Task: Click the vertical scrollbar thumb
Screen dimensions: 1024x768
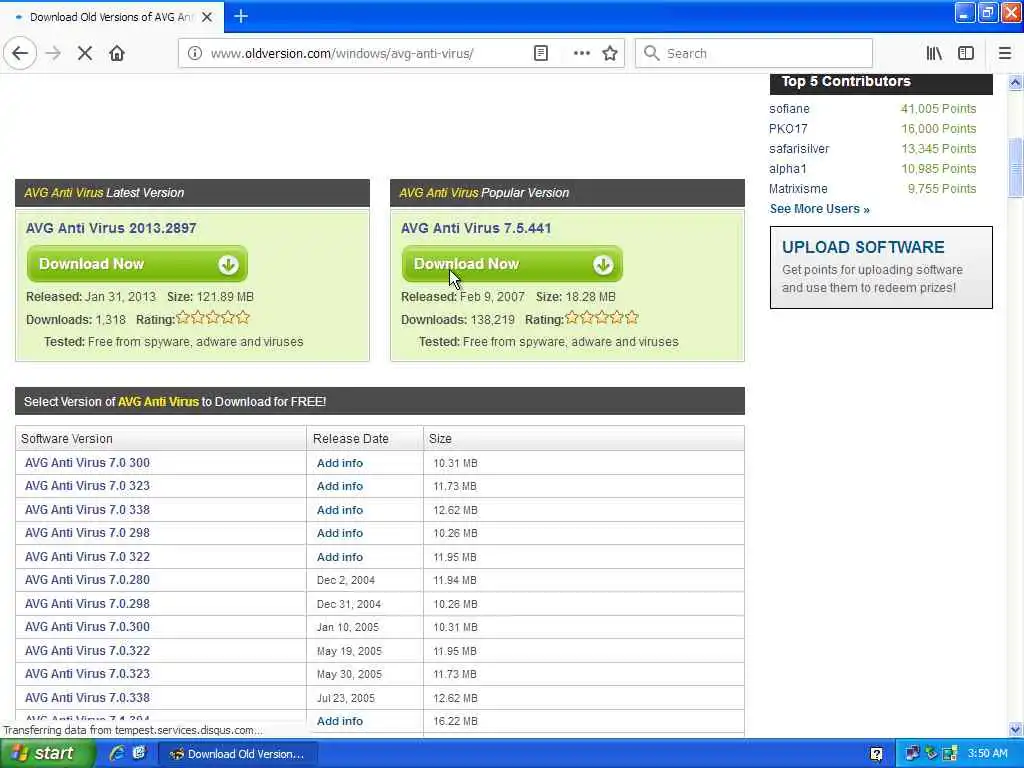Action: pos(1016,167)
